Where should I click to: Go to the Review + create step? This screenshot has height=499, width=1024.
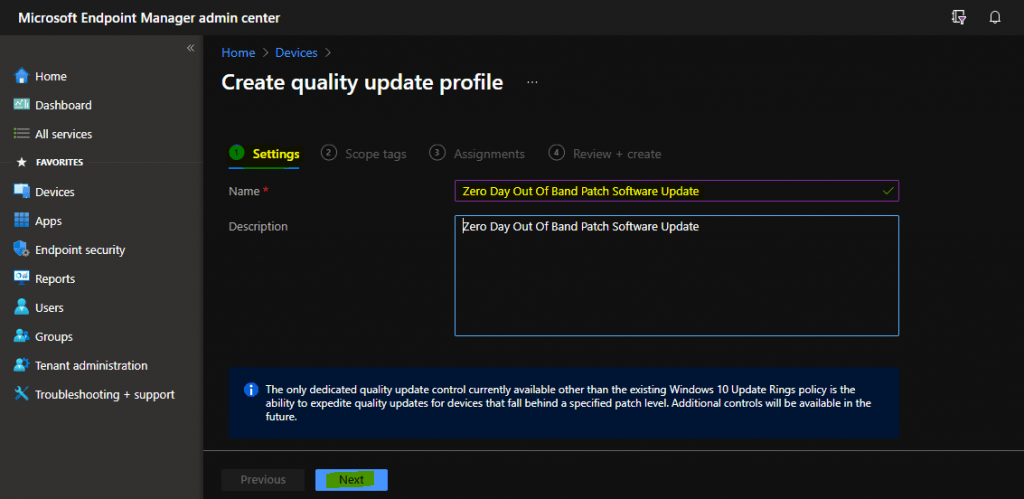(605, 154)
